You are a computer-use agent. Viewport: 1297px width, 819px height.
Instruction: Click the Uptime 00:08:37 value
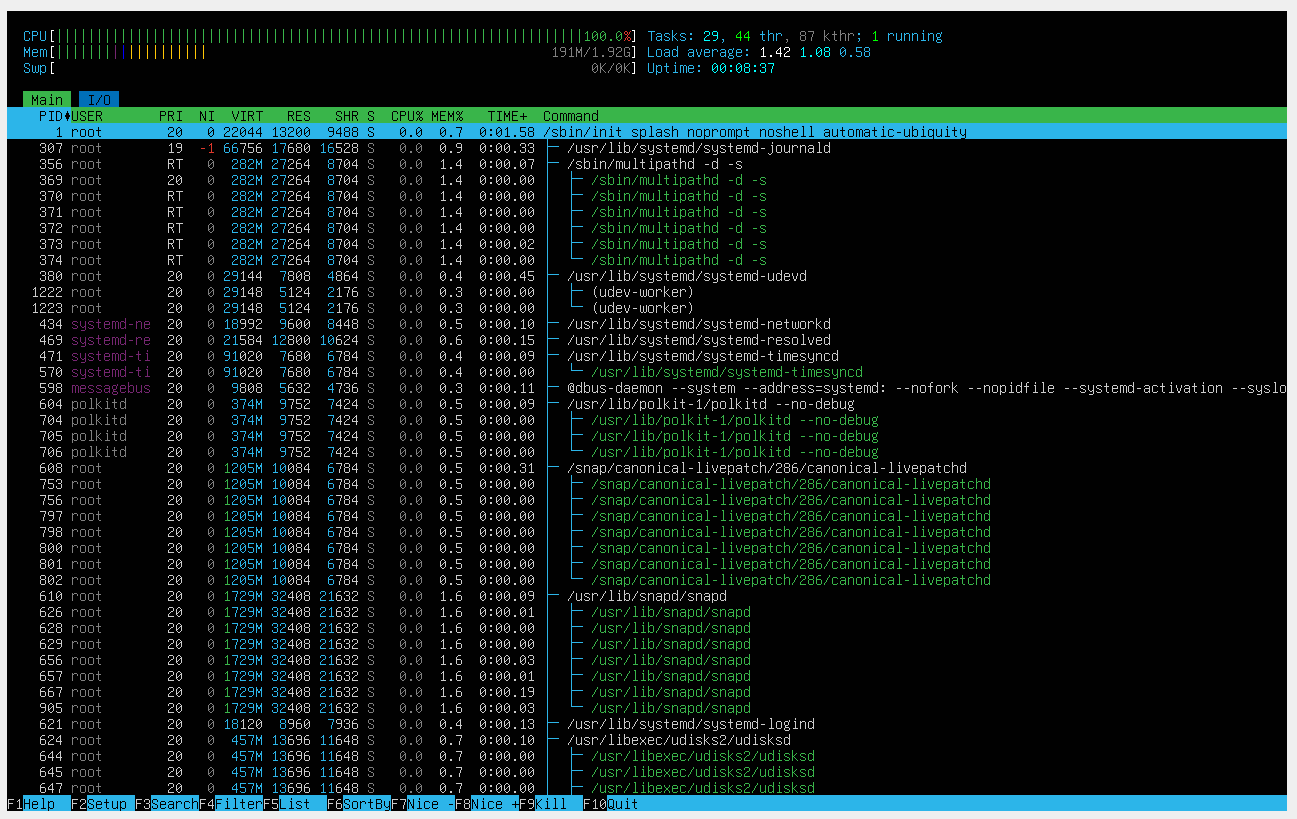click(x=743, y=68)
